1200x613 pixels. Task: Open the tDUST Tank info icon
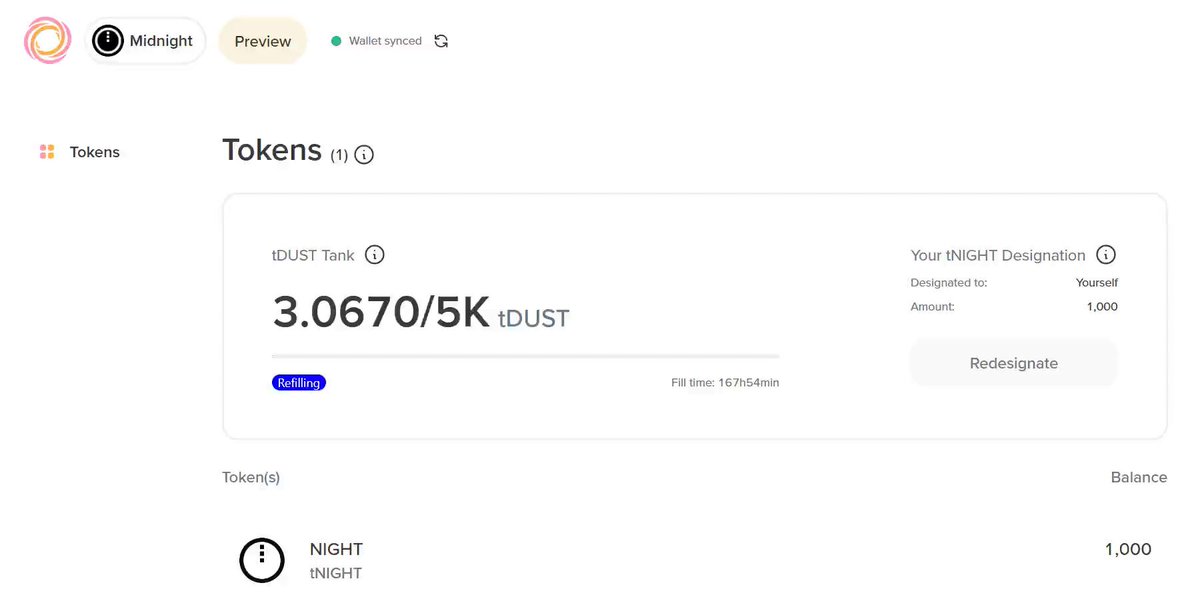point(374,255)
